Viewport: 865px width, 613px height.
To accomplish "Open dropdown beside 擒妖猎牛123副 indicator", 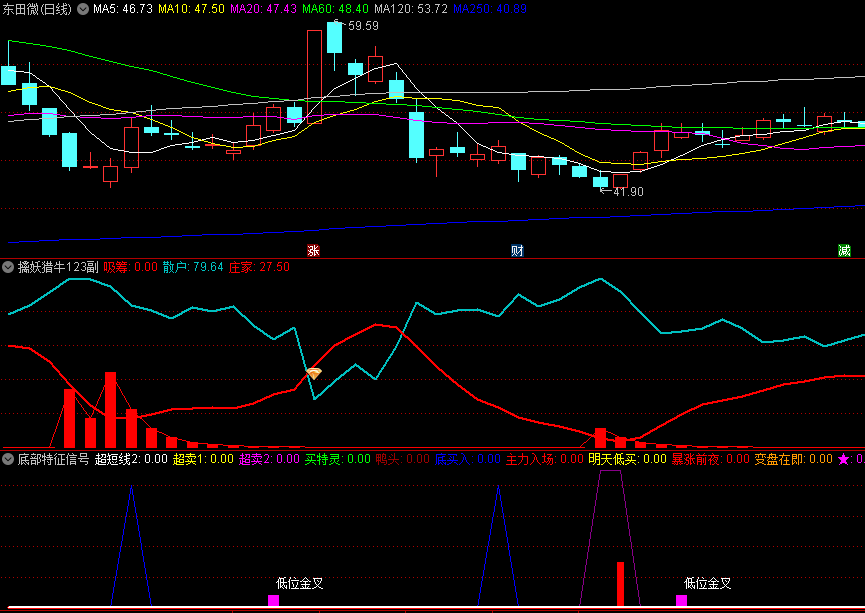I will 8,268.
